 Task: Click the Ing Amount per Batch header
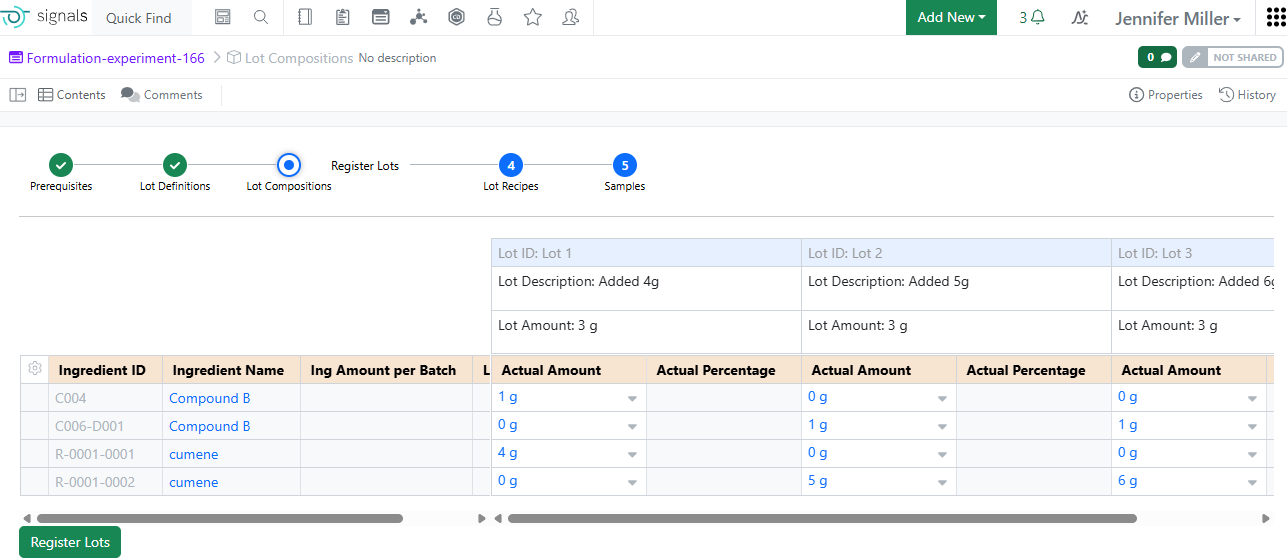[387, 370]
